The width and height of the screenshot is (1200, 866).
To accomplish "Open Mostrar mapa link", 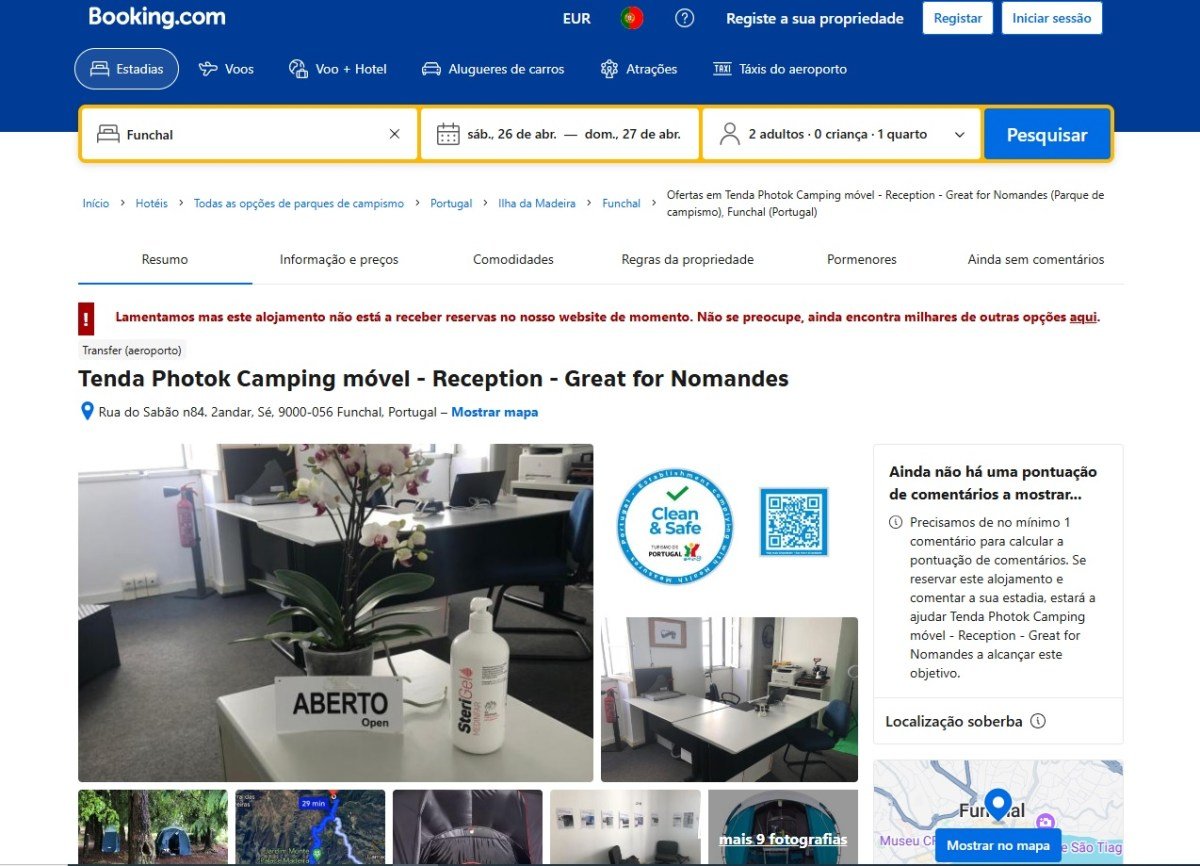I will point(494,412).
